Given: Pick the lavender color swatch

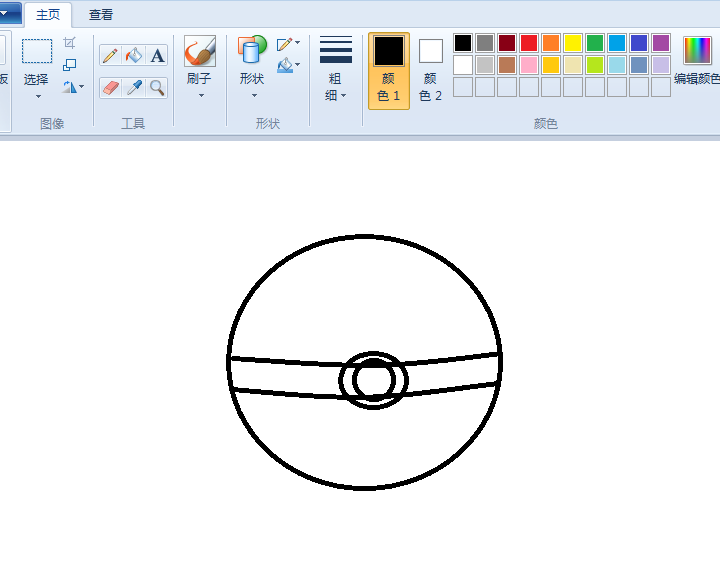Looking at the screenshot, I should pyautogui.click(x=661, y=65).
